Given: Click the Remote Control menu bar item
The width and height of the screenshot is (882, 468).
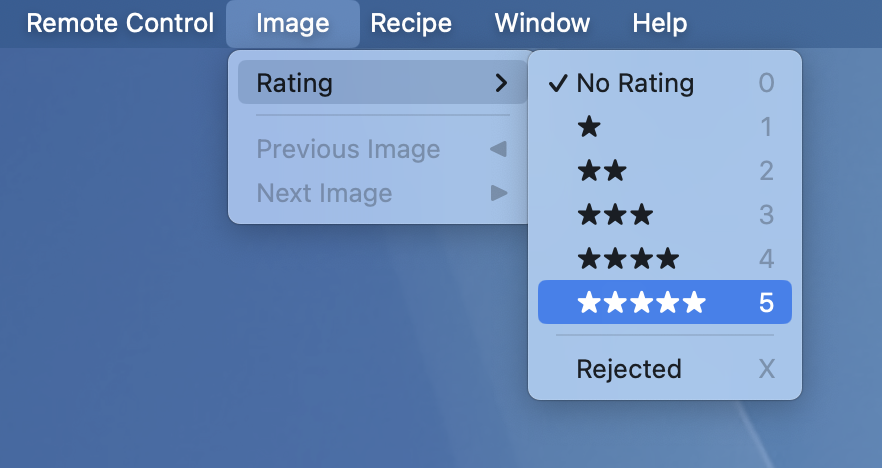Looking at the screenshot, I should click(120, 23).
